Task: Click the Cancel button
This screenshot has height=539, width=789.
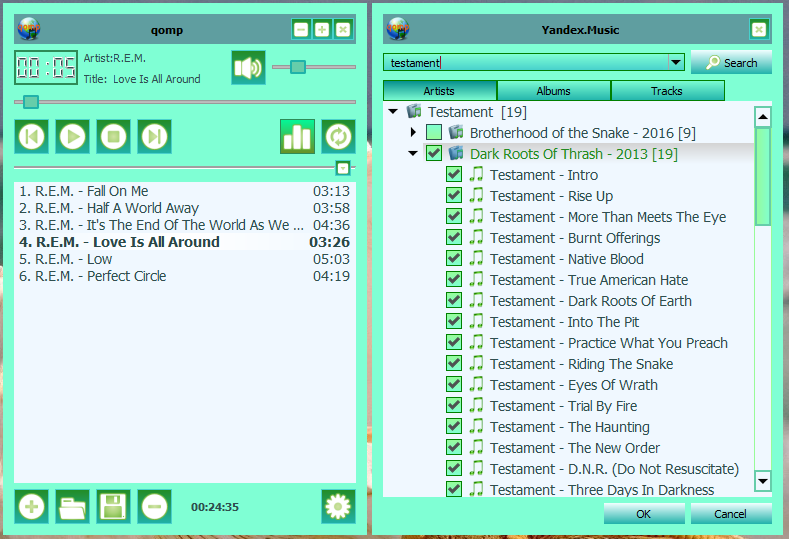Action: [x=731, y=513]
